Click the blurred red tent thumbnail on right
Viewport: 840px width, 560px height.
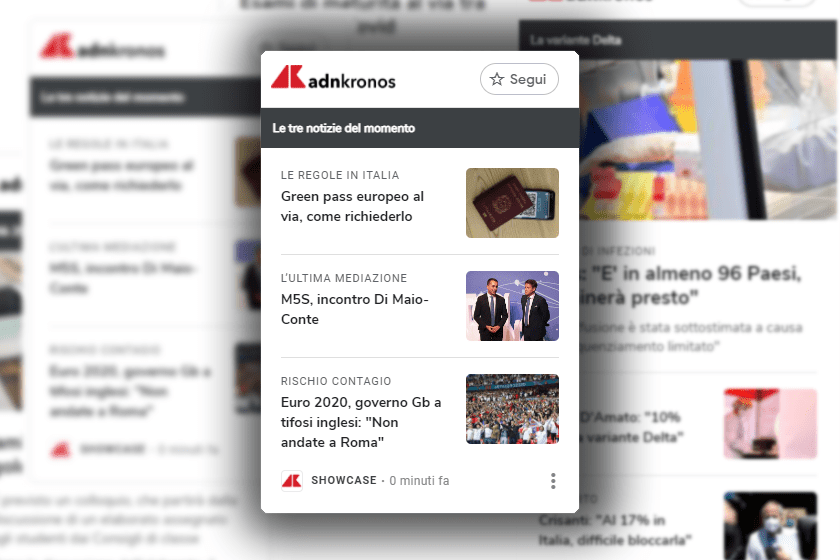[770, 423]
